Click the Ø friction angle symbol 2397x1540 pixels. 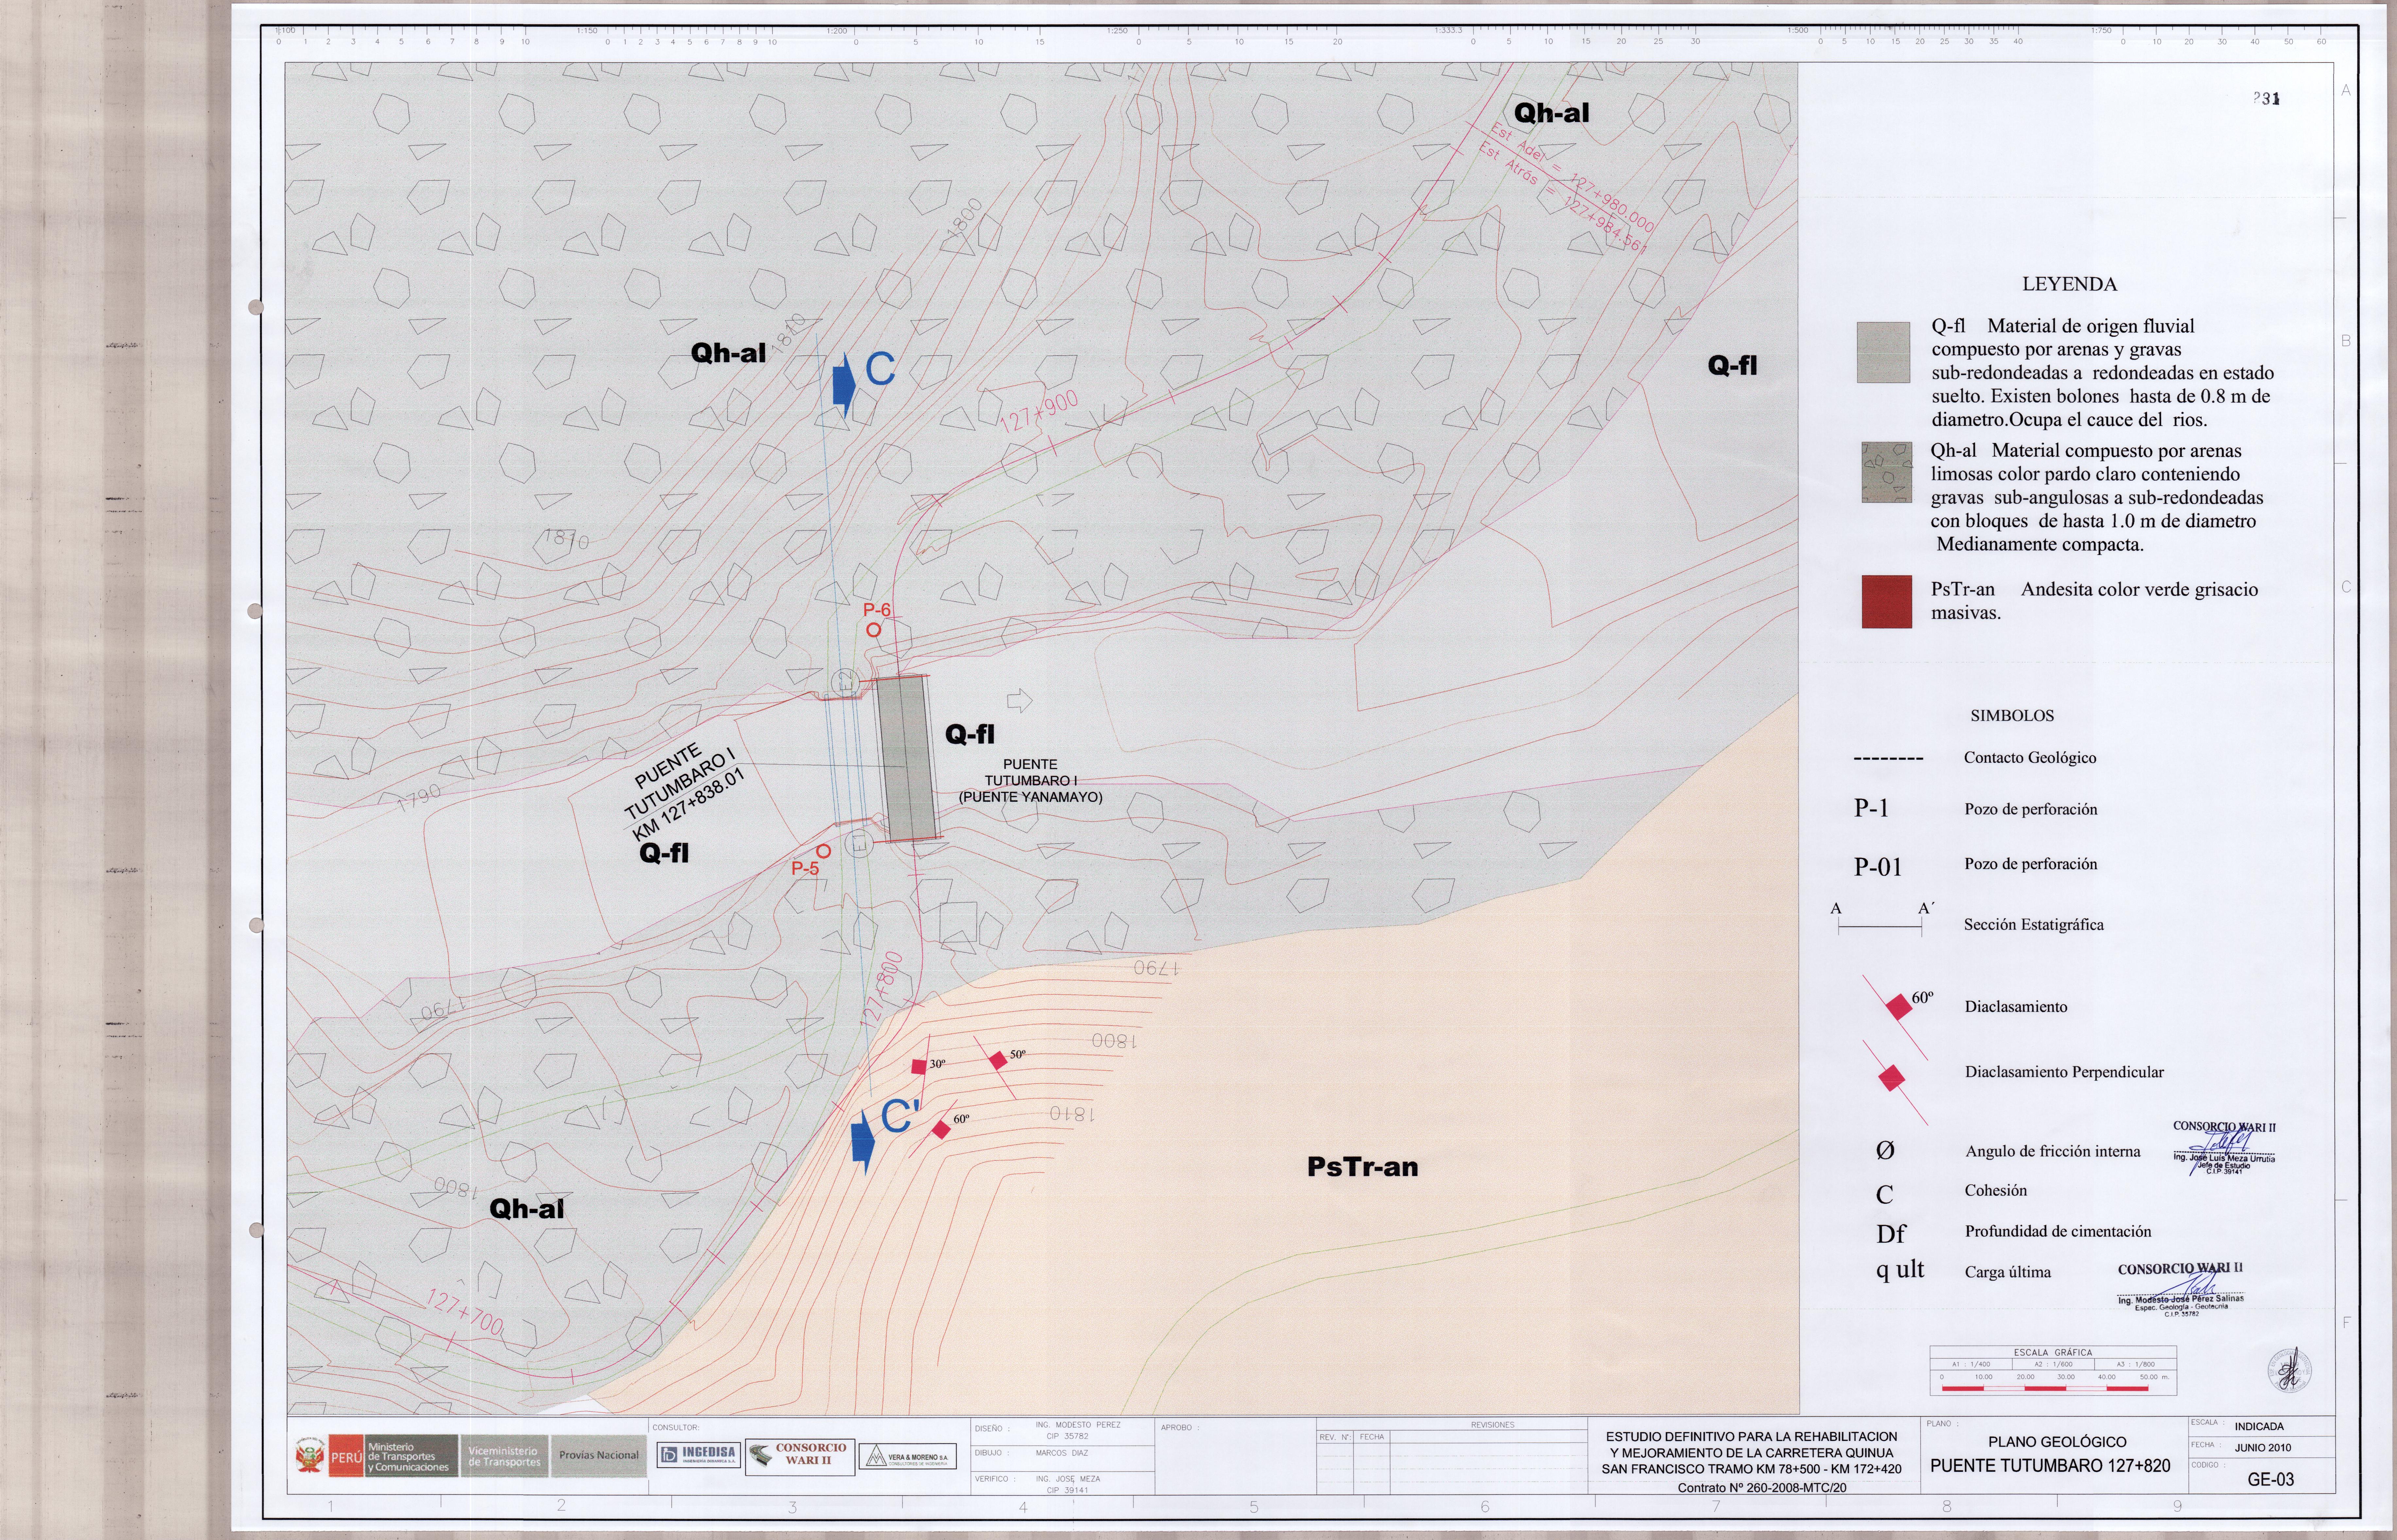1885,1151
